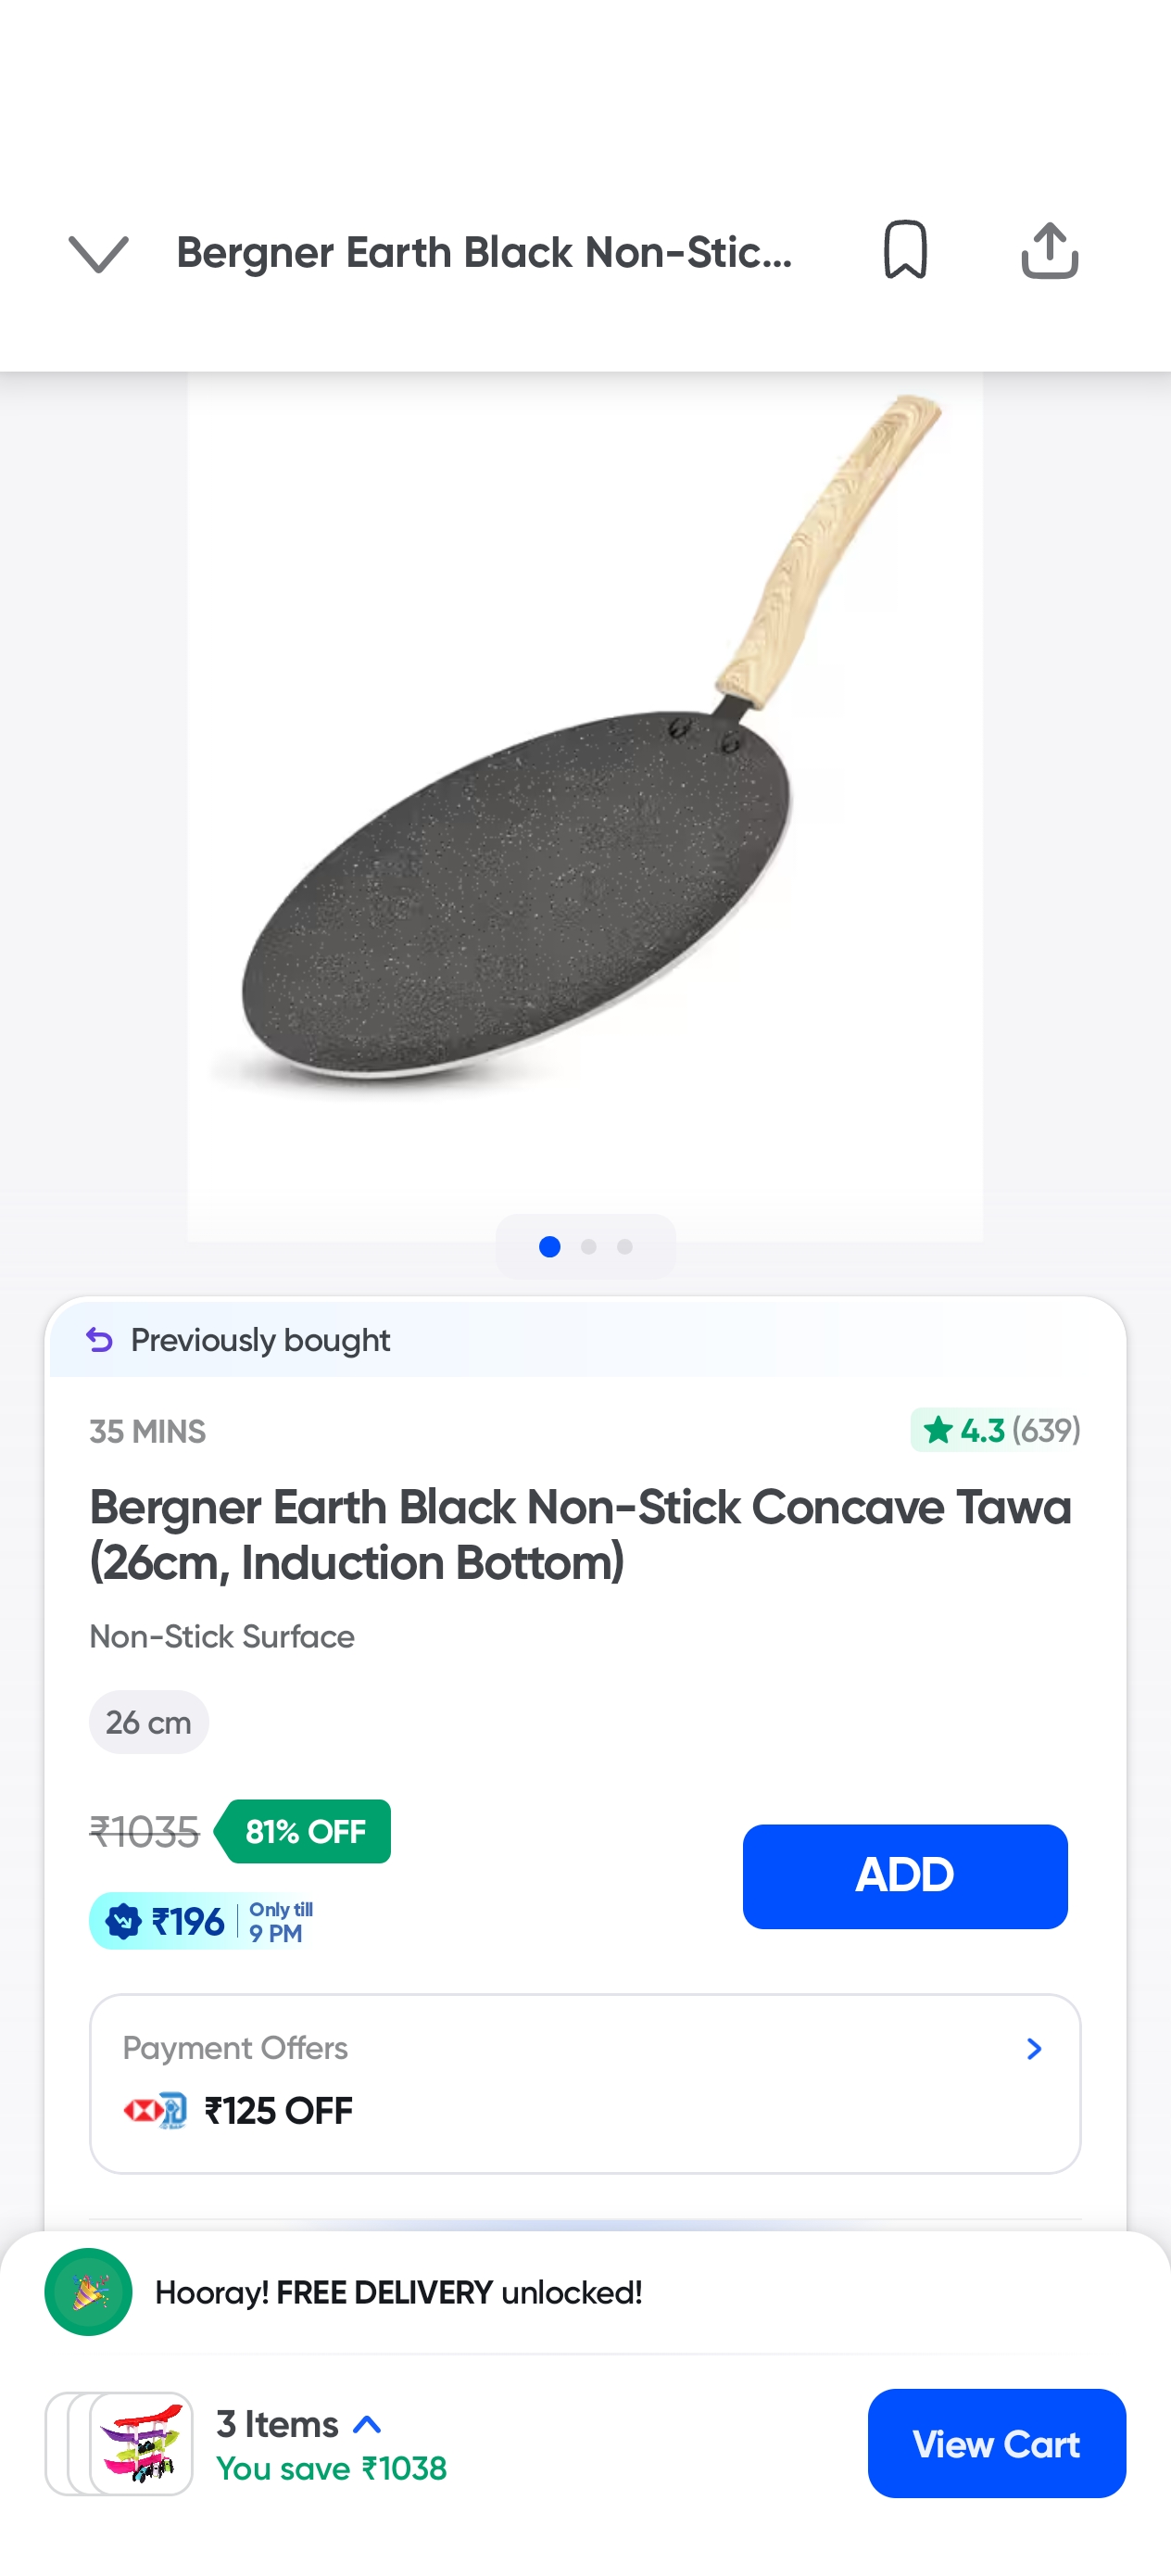Select the first image page dot
Image resolution: width=1171 pixels, height=2576 pixels.
[549, 1246]
